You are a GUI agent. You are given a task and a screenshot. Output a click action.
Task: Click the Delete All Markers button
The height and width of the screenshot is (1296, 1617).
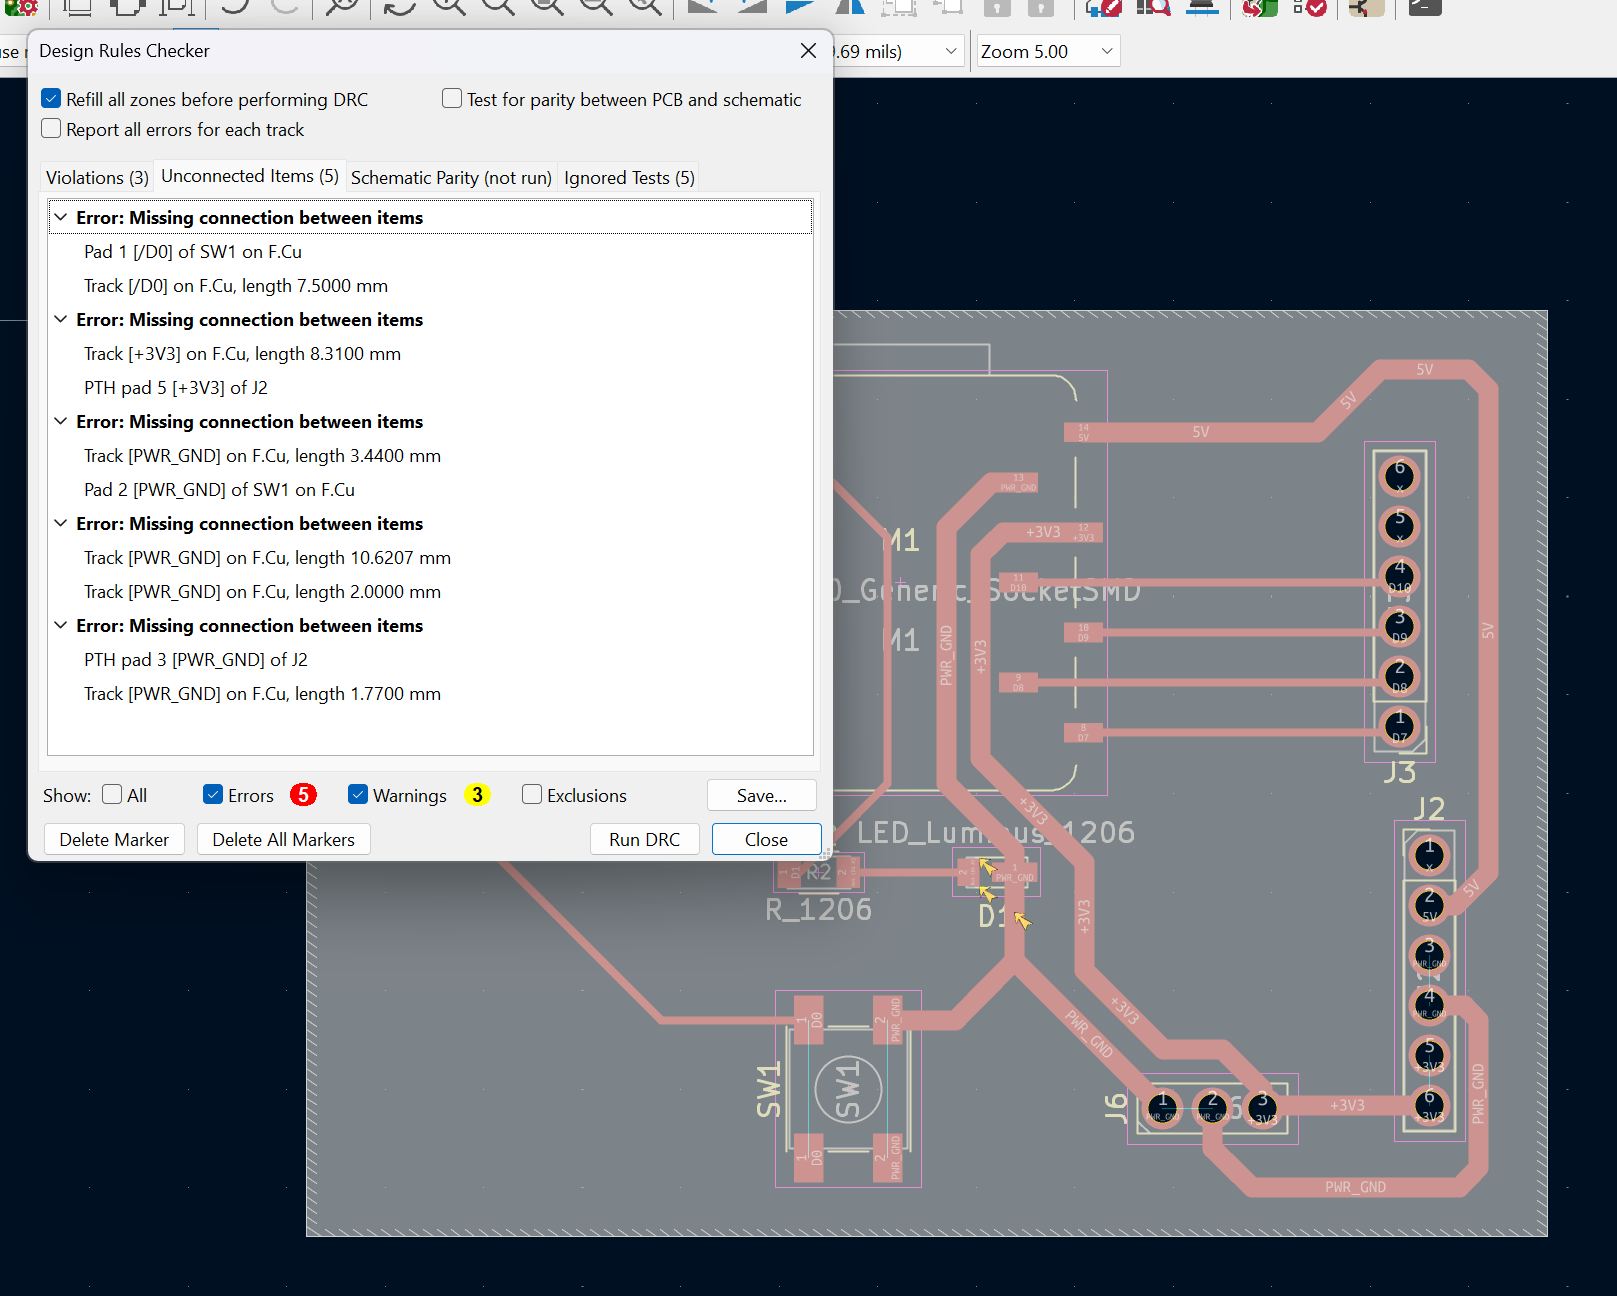(x=283, y=839)
